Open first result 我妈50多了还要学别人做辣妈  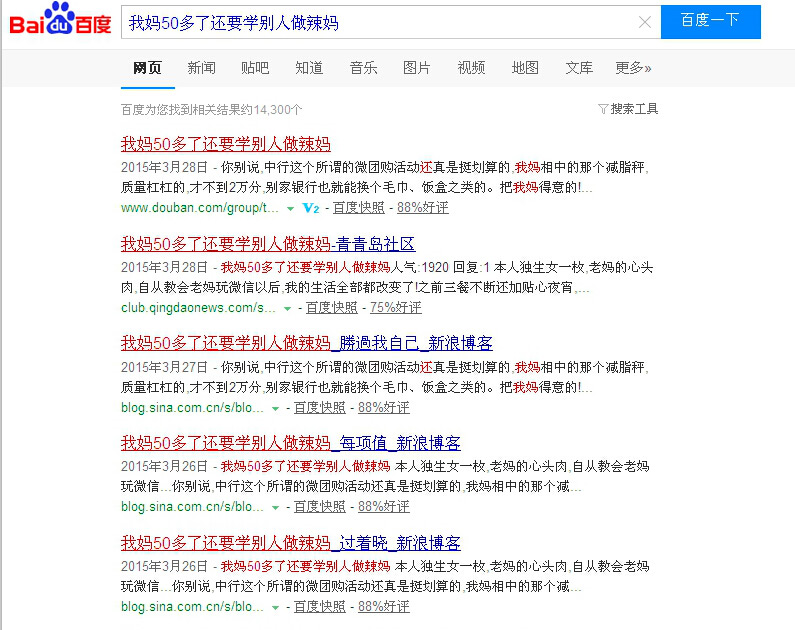226,144
